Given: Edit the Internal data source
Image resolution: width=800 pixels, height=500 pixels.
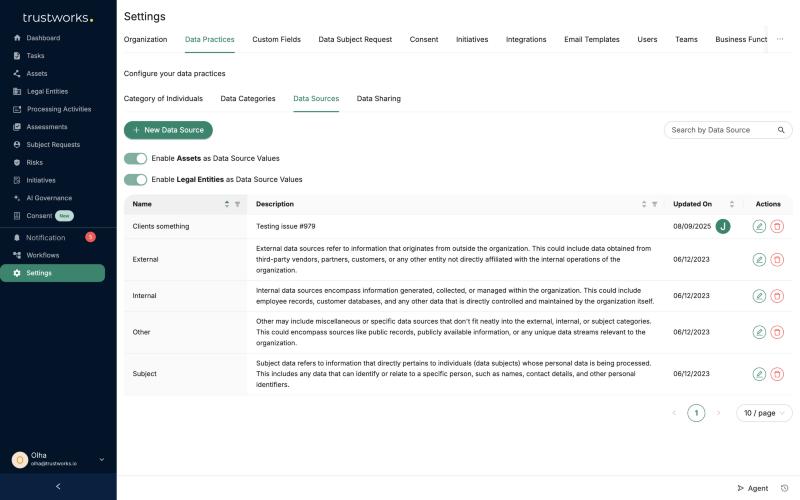Looking at the screenshot, I should click(759, 296).
